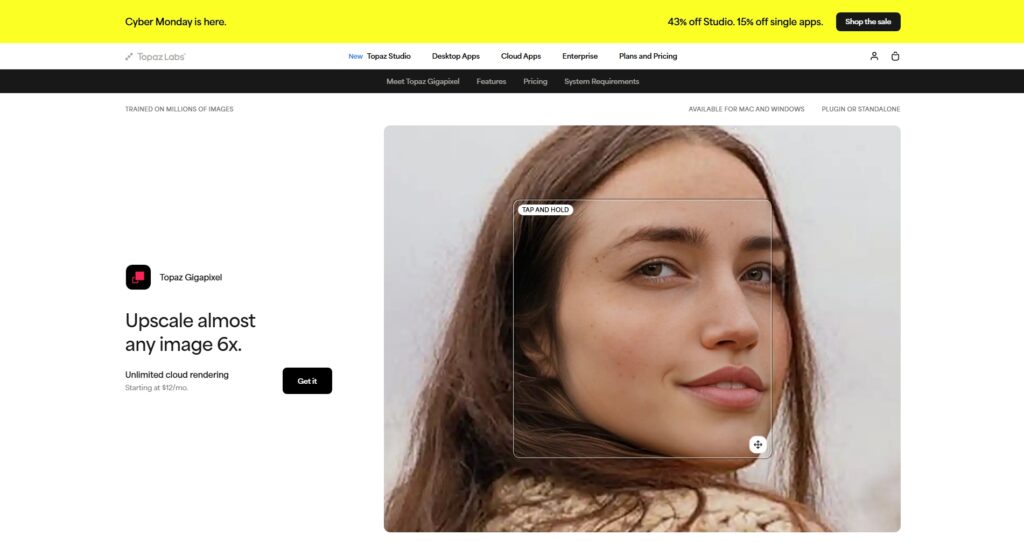Open the Desktop Apps menu
The image size is (1024, 542).
[456, 56]
